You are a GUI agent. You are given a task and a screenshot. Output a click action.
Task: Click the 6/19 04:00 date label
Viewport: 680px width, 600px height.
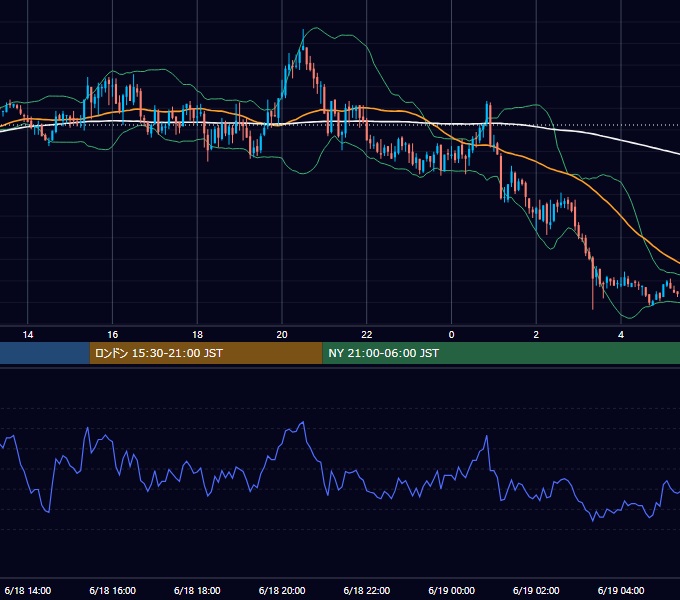pyautogui.click(x=621, y=590)
